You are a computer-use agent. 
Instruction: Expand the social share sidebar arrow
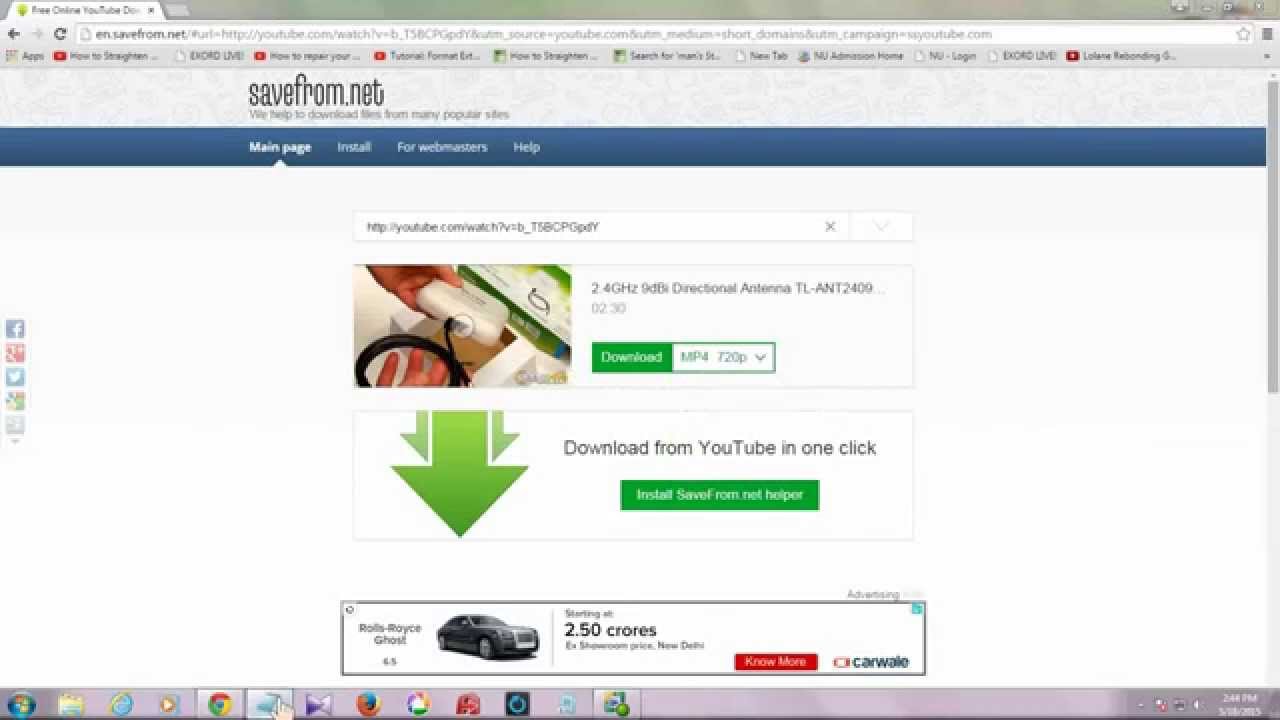15,441
